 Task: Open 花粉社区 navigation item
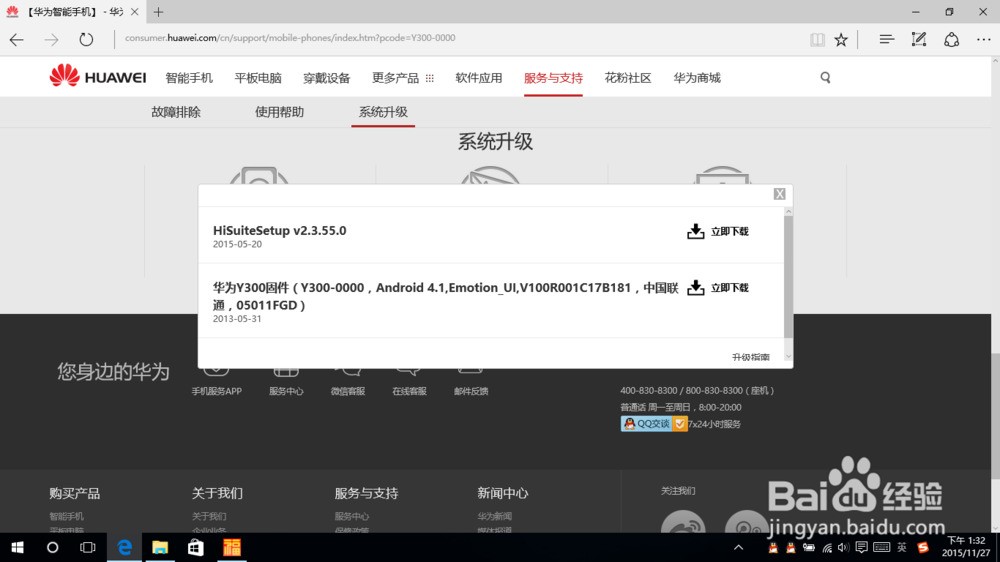pos(628,78)
